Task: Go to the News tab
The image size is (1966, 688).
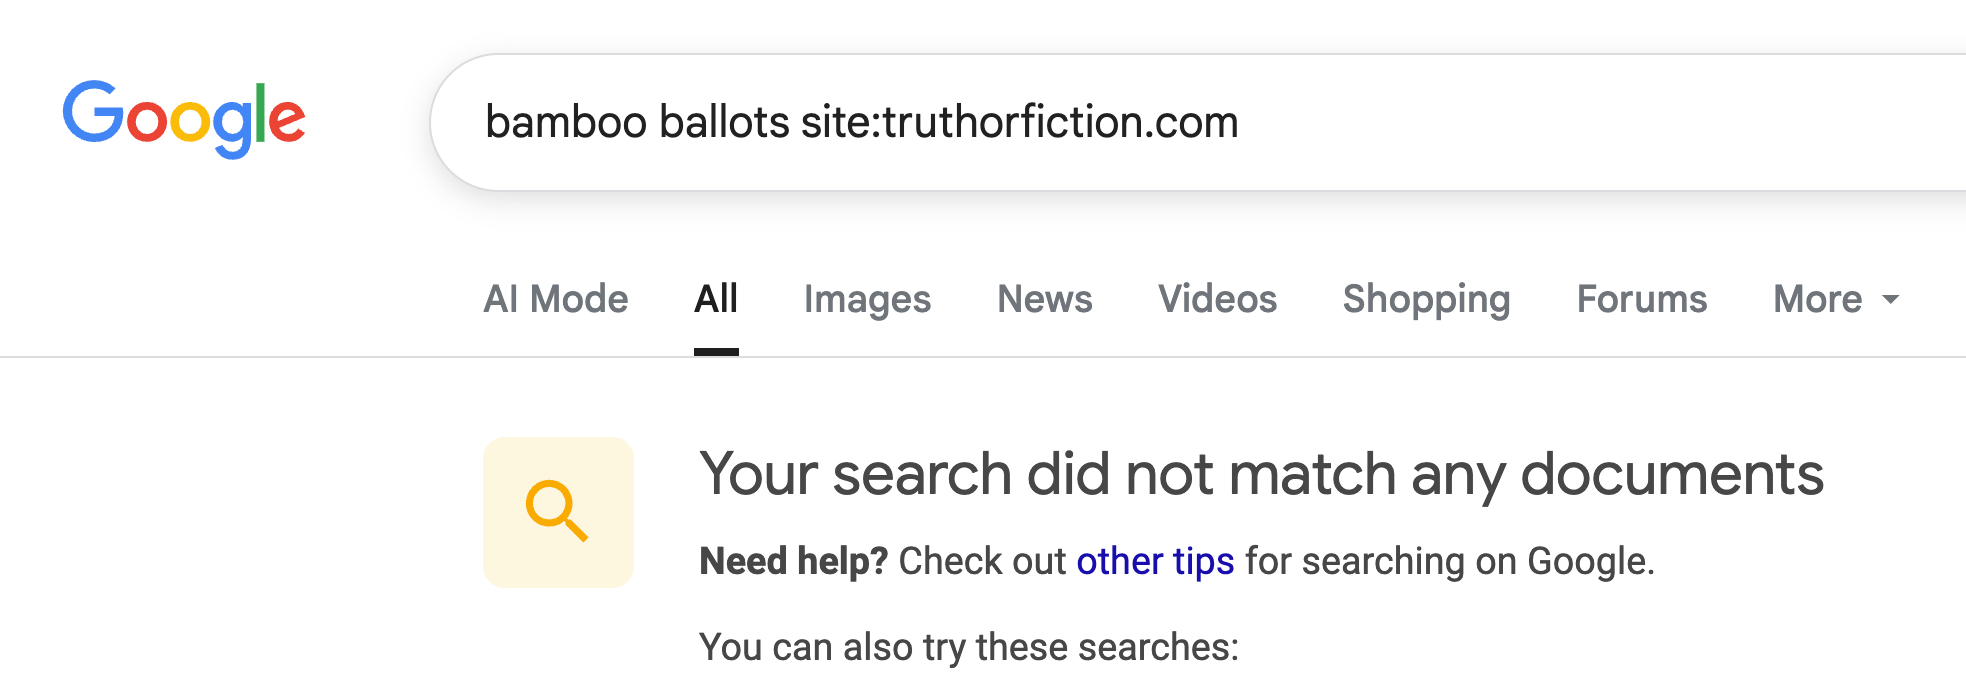Action: click(x=1044, y=299)
